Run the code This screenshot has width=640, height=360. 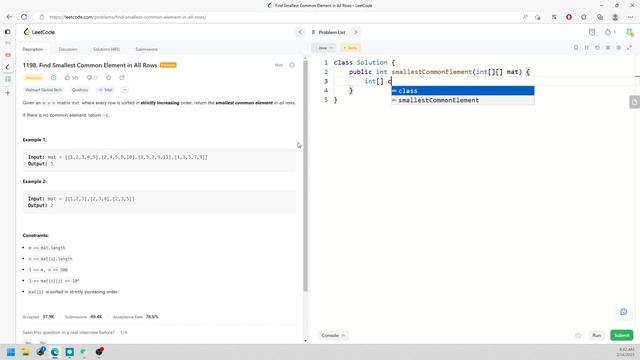596,335
